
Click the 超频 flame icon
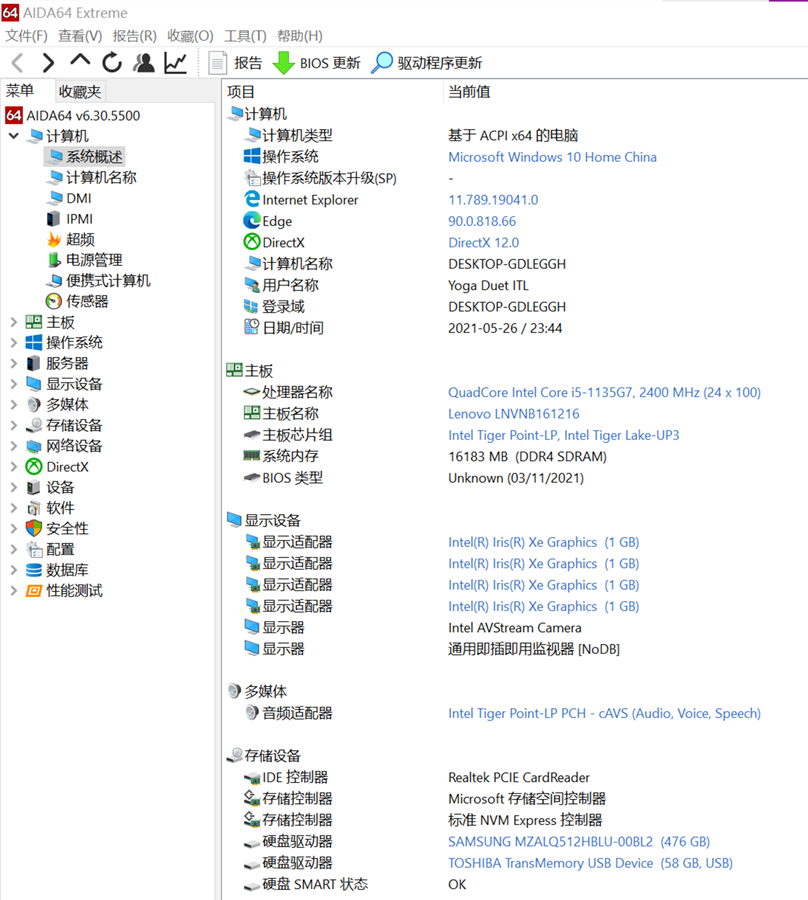click(54, 239)
